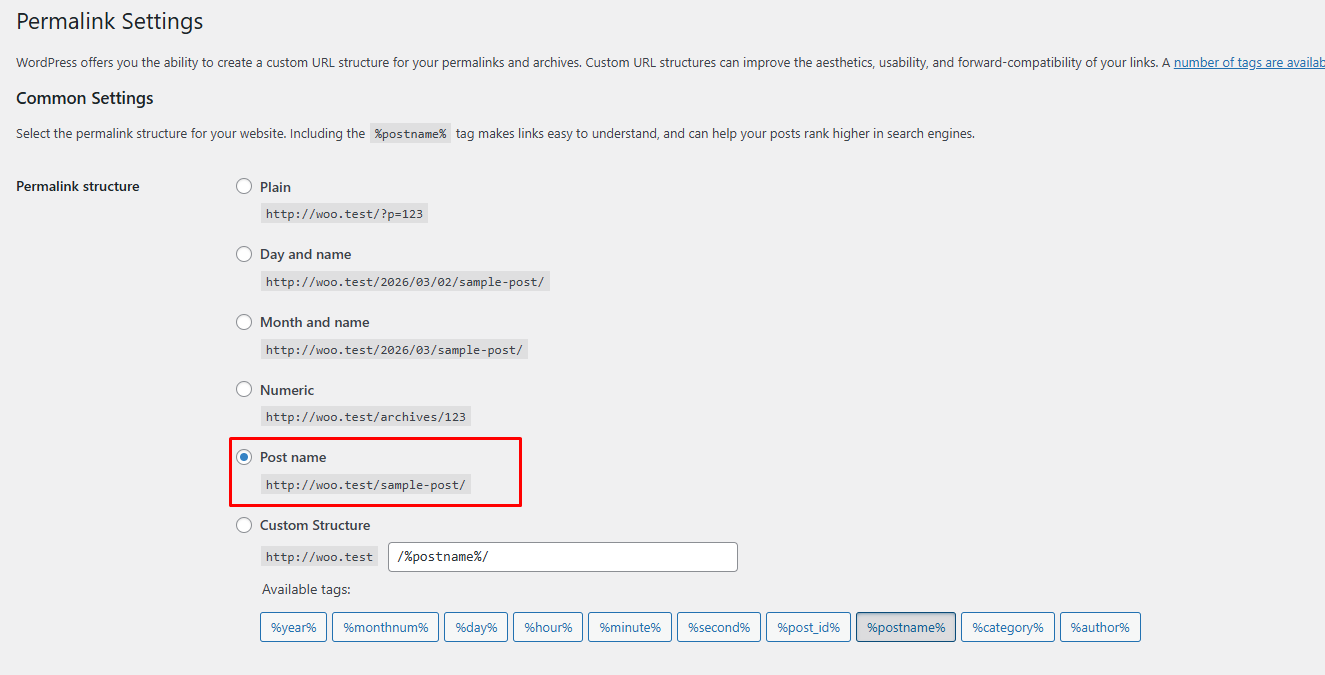
Task: Click the http://woo.test/sample-post/ example URL
Action: point(366,485)
